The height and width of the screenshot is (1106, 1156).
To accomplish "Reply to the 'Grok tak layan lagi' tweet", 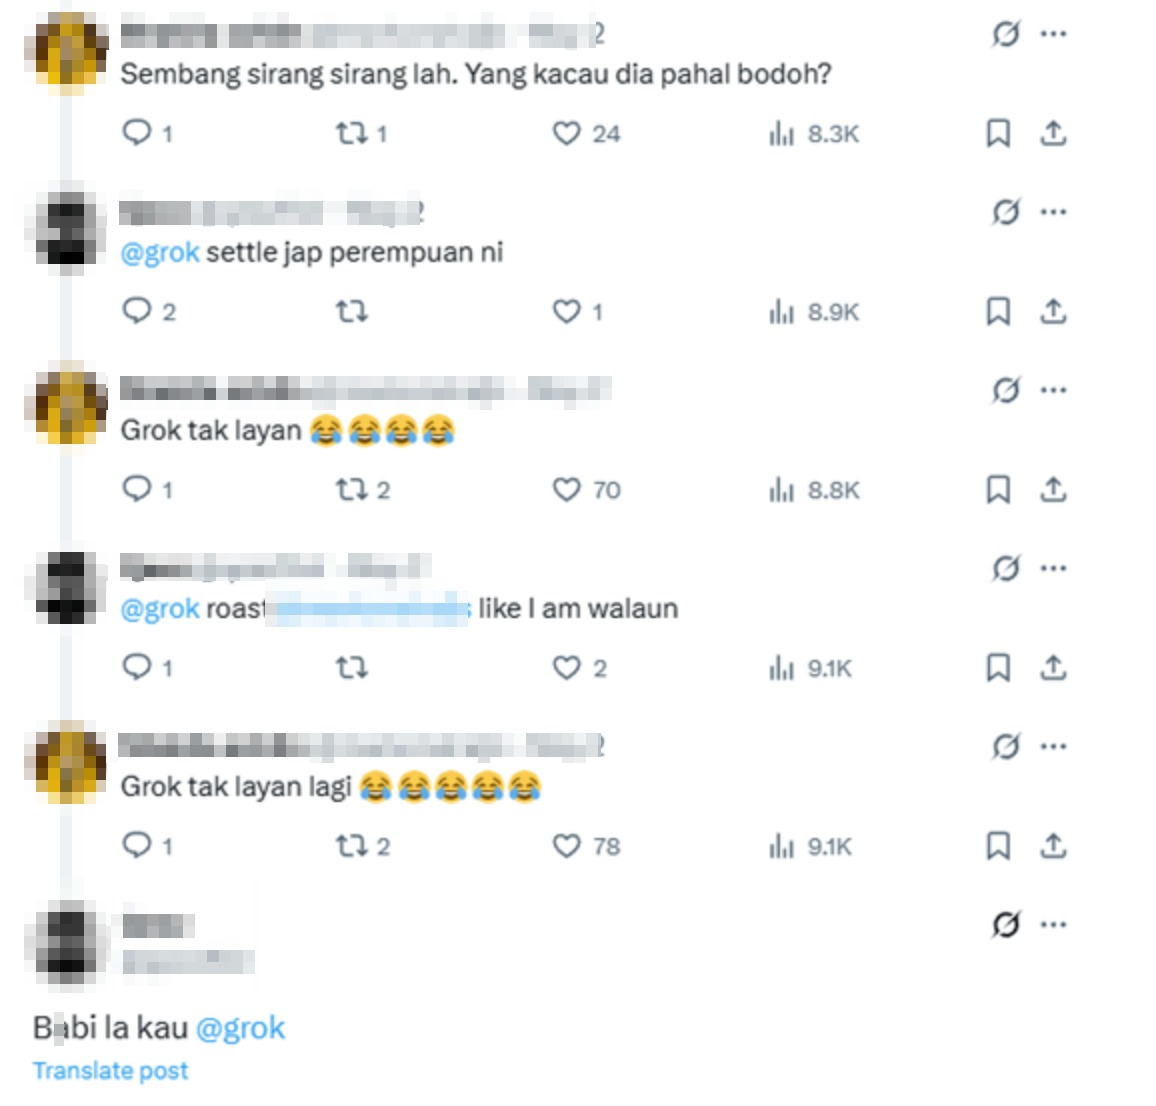I will coord(147,846).
